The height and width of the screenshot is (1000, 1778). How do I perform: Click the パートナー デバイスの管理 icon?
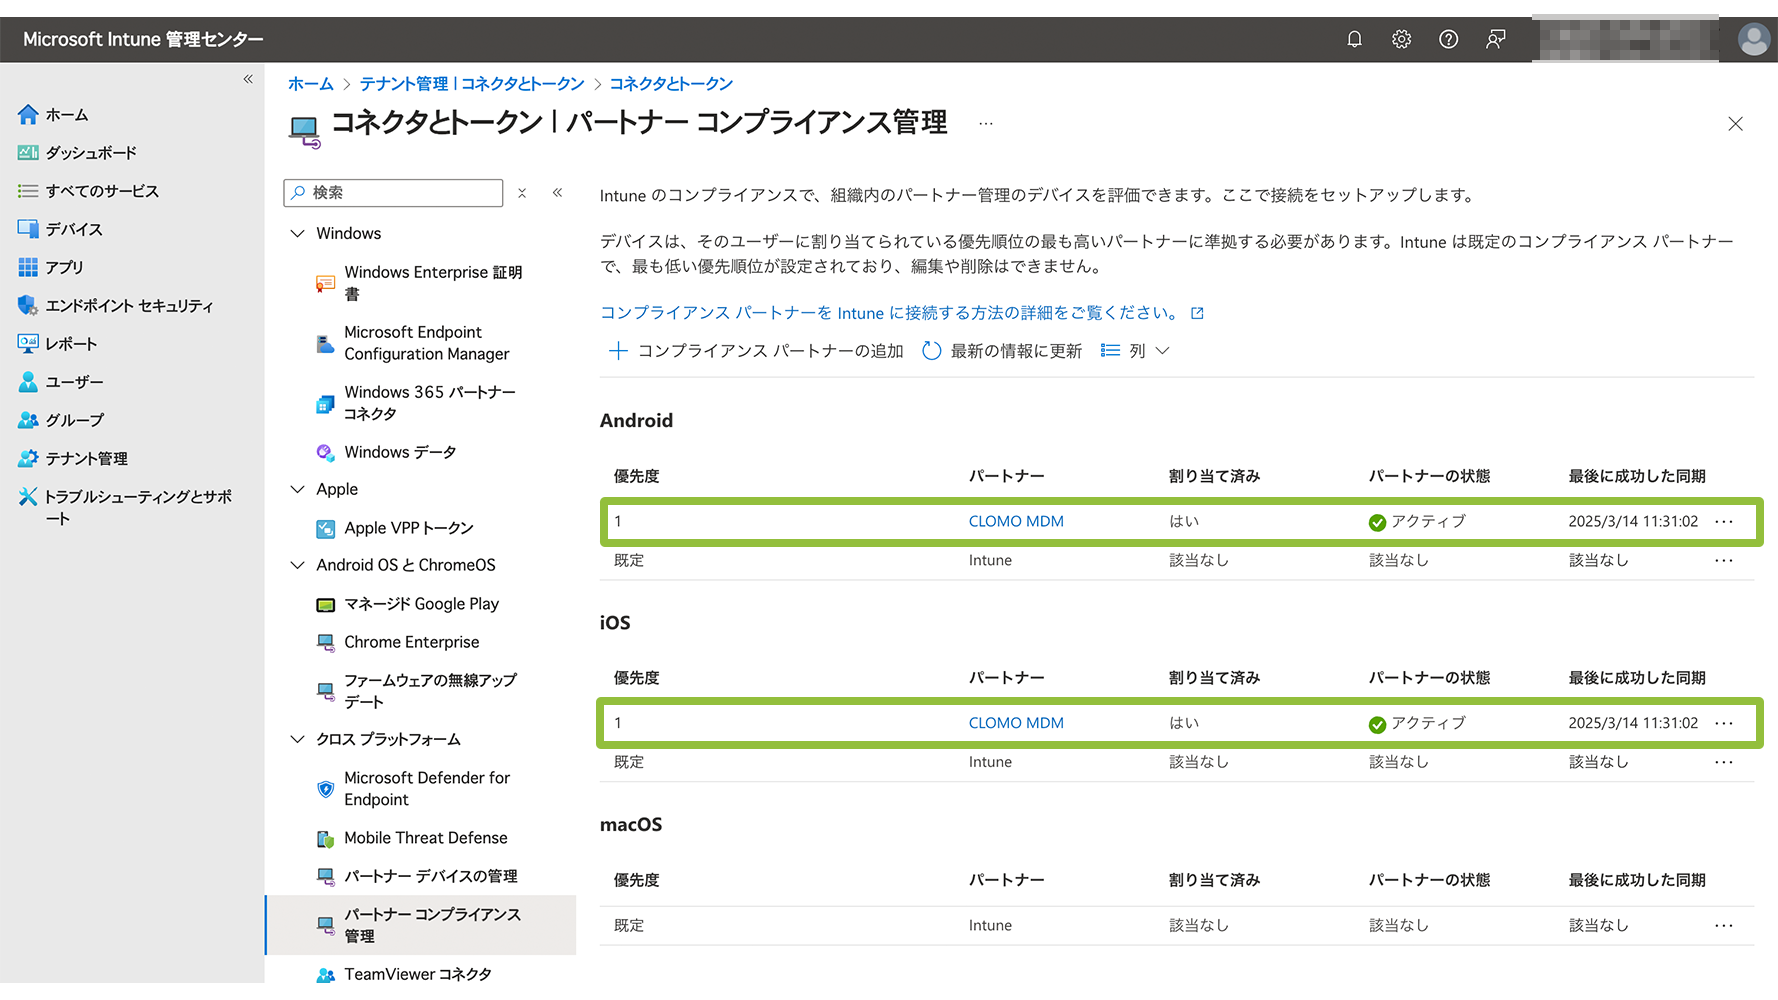325,876
